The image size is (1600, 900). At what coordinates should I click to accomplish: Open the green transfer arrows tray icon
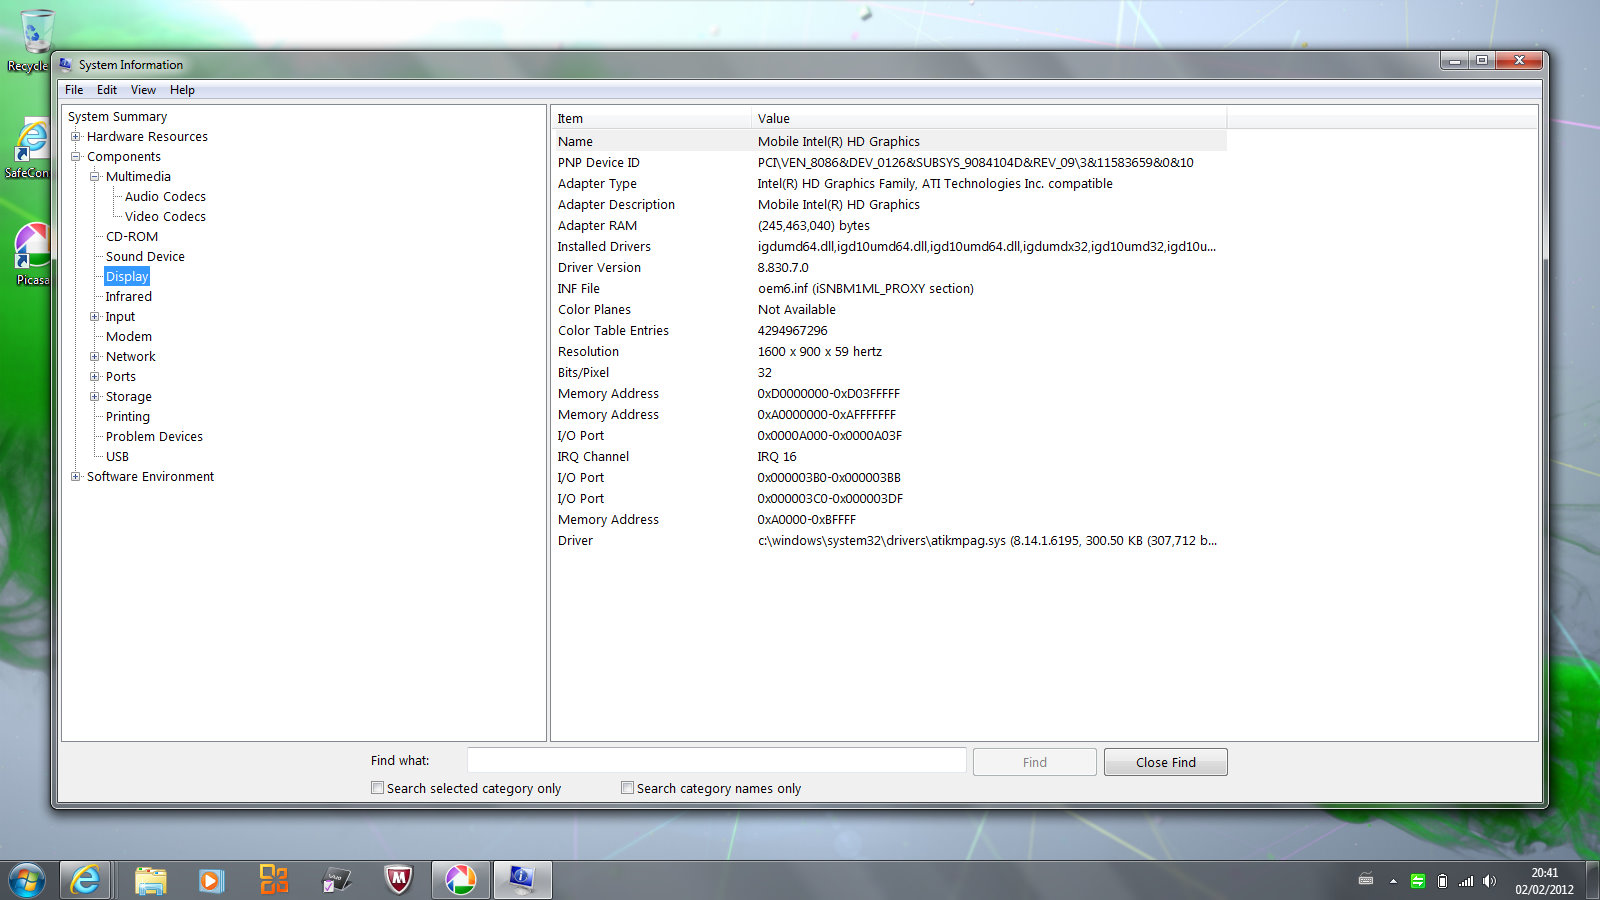(1418, 881)
